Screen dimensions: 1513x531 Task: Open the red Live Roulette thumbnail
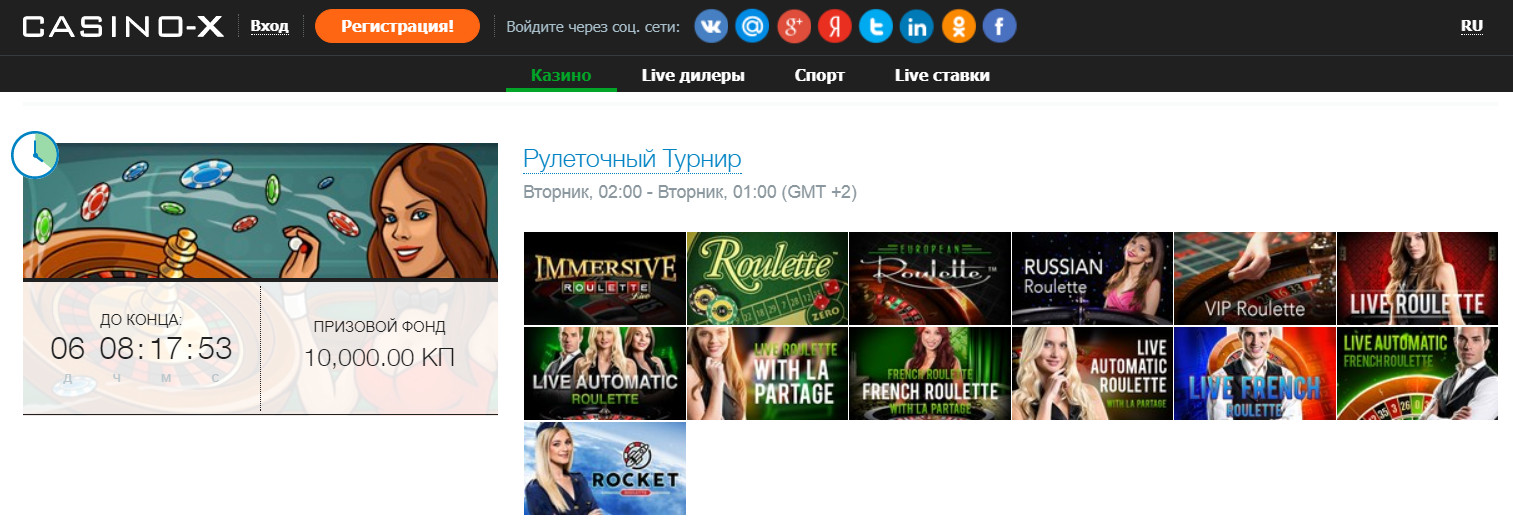coord(1417,278)
